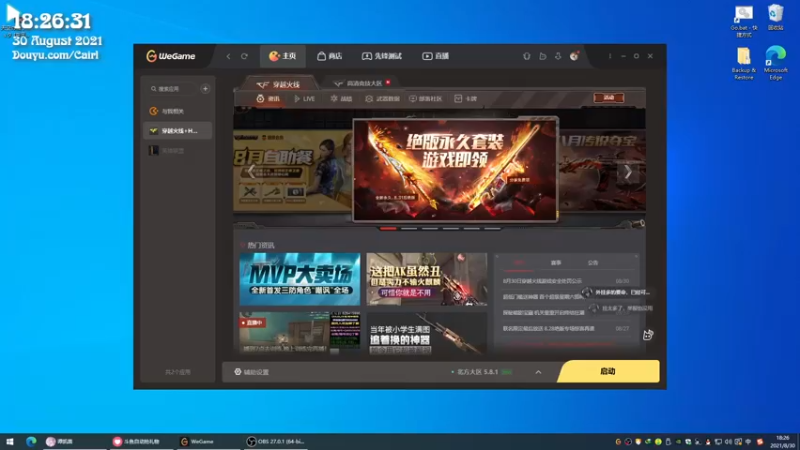The image size is (800, 450).
Task: Open the 先锋测试 tab
Action: coord(382,56)
